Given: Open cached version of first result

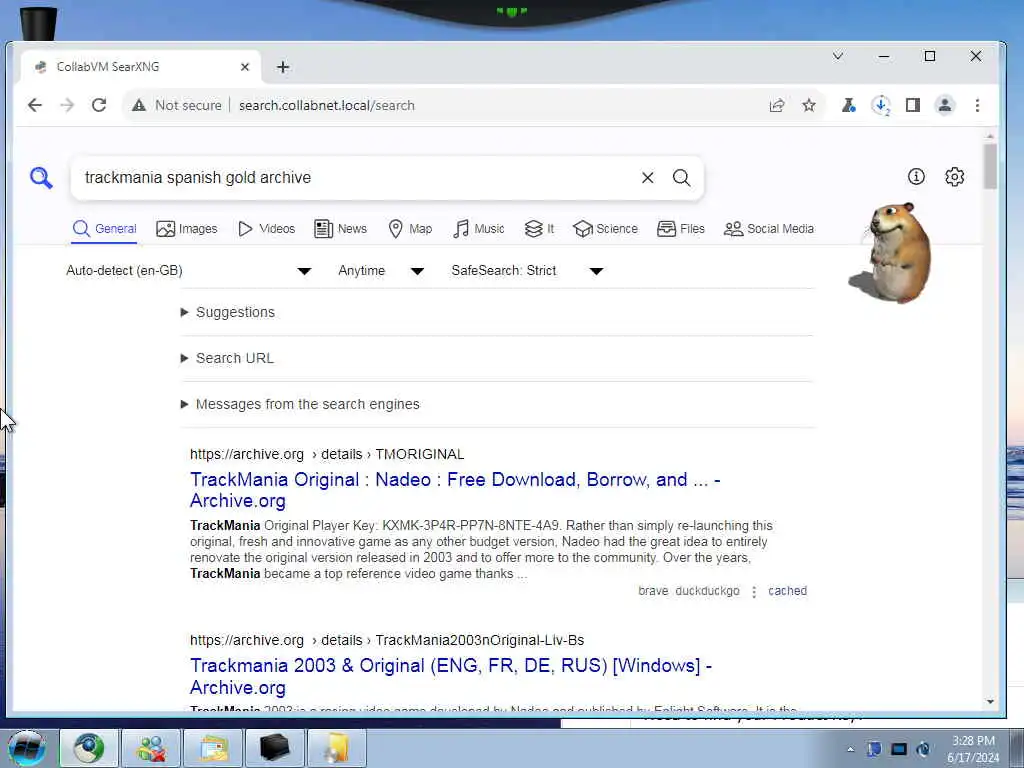Looking at the screenshot, I should pos(788,590).
